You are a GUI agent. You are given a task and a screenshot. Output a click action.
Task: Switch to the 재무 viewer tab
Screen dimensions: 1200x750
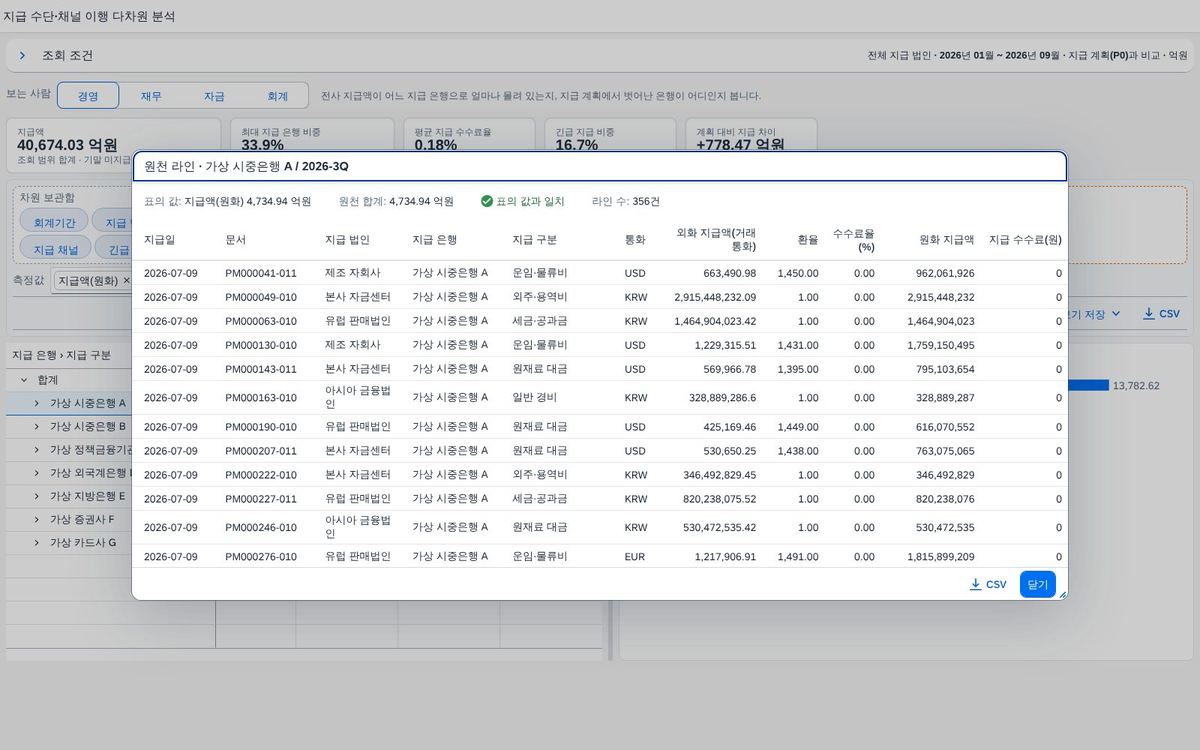(151, 96)
